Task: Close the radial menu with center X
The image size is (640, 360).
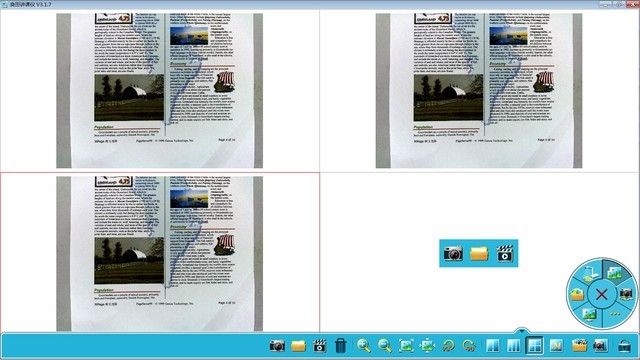Action: [x=602, y=294]
